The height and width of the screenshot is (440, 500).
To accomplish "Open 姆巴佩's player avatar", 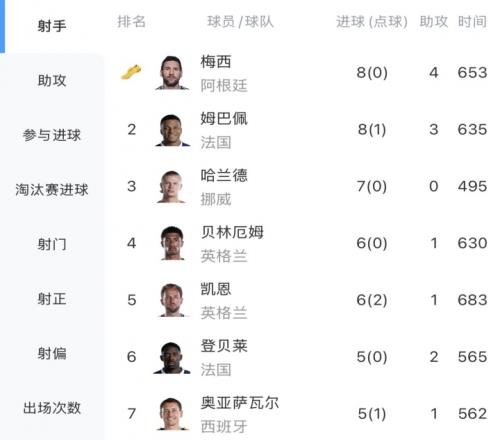I will (172, 130).
